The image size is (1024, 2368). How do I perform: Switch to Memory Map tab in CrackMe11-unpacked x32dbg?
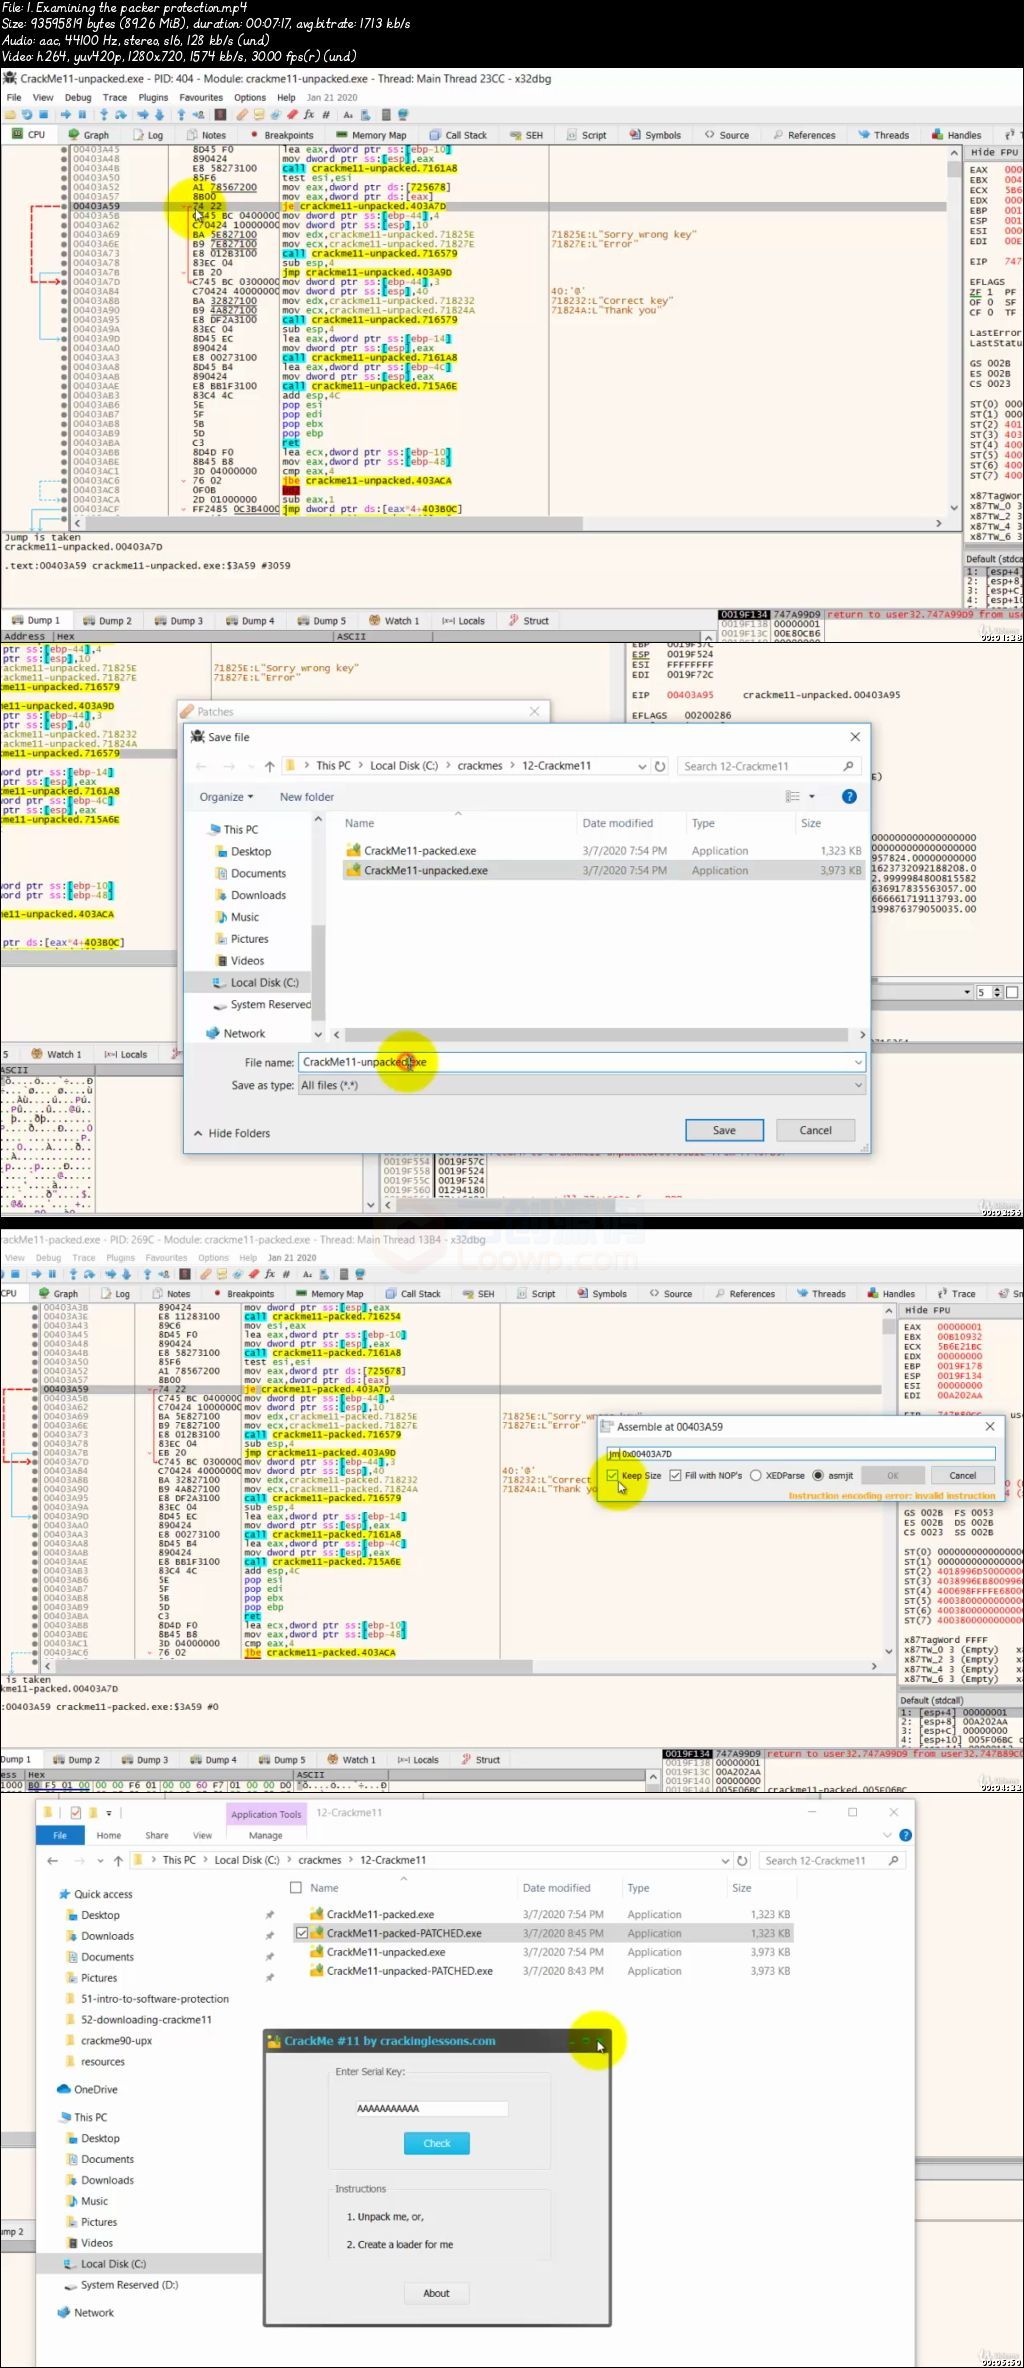(371, 135)
